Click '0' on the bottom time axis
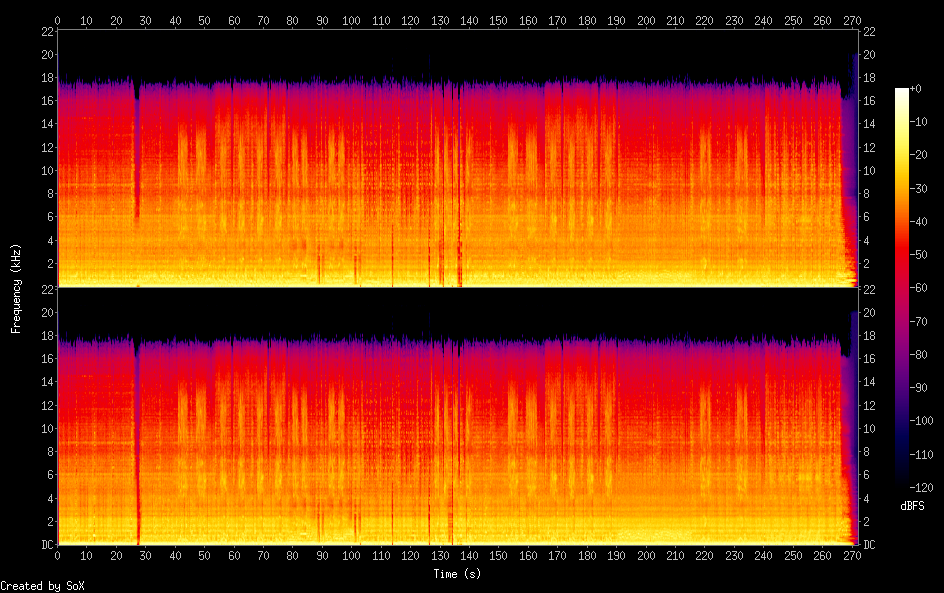This screenshot has width=944, height=593. 57,556
